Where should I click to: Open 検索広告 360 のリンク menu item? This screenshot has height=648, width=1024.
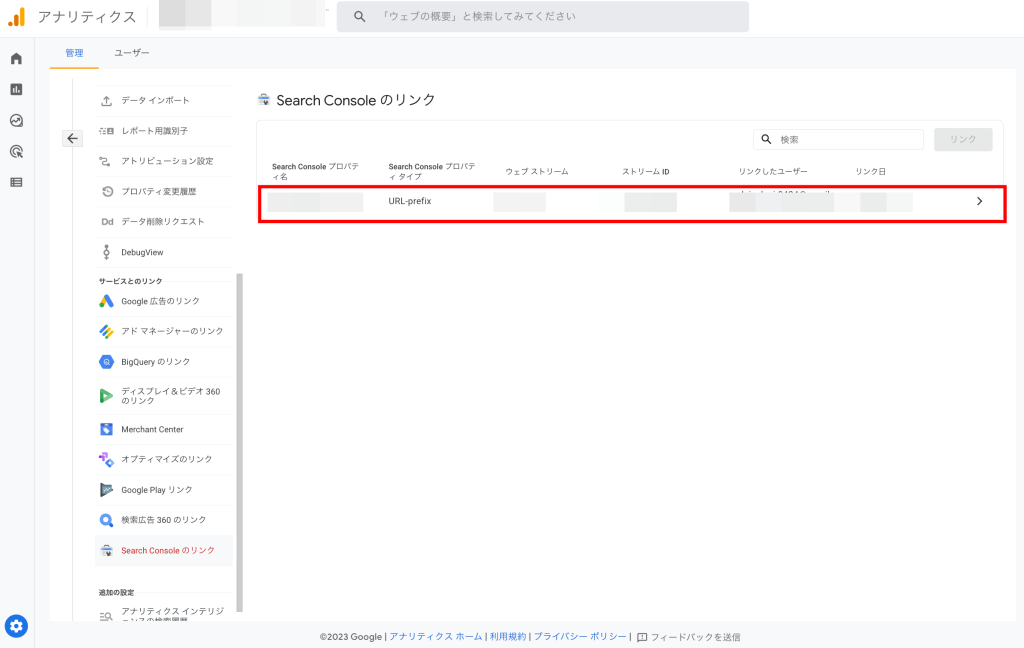point(163,521)
